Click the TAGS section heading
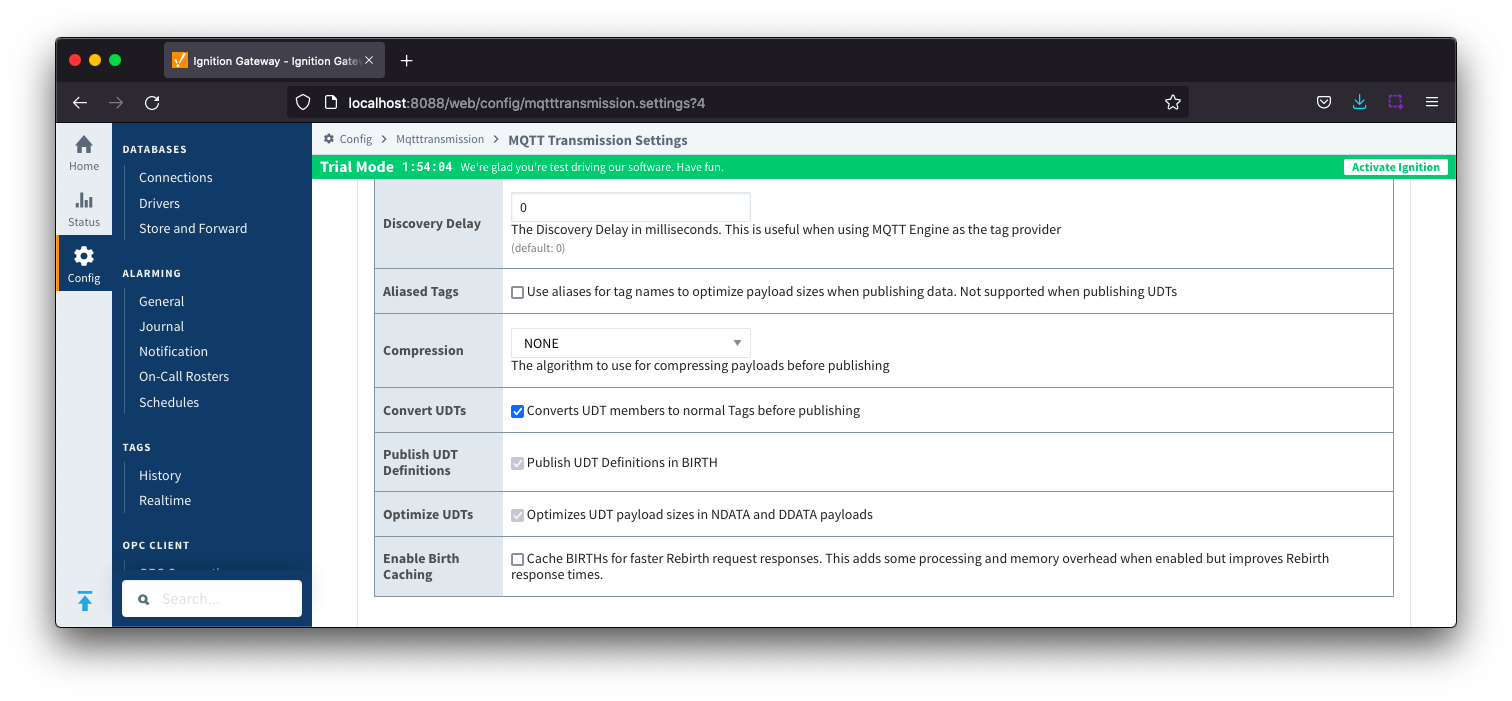This screenshot has height=701, width=1512. 137,447
